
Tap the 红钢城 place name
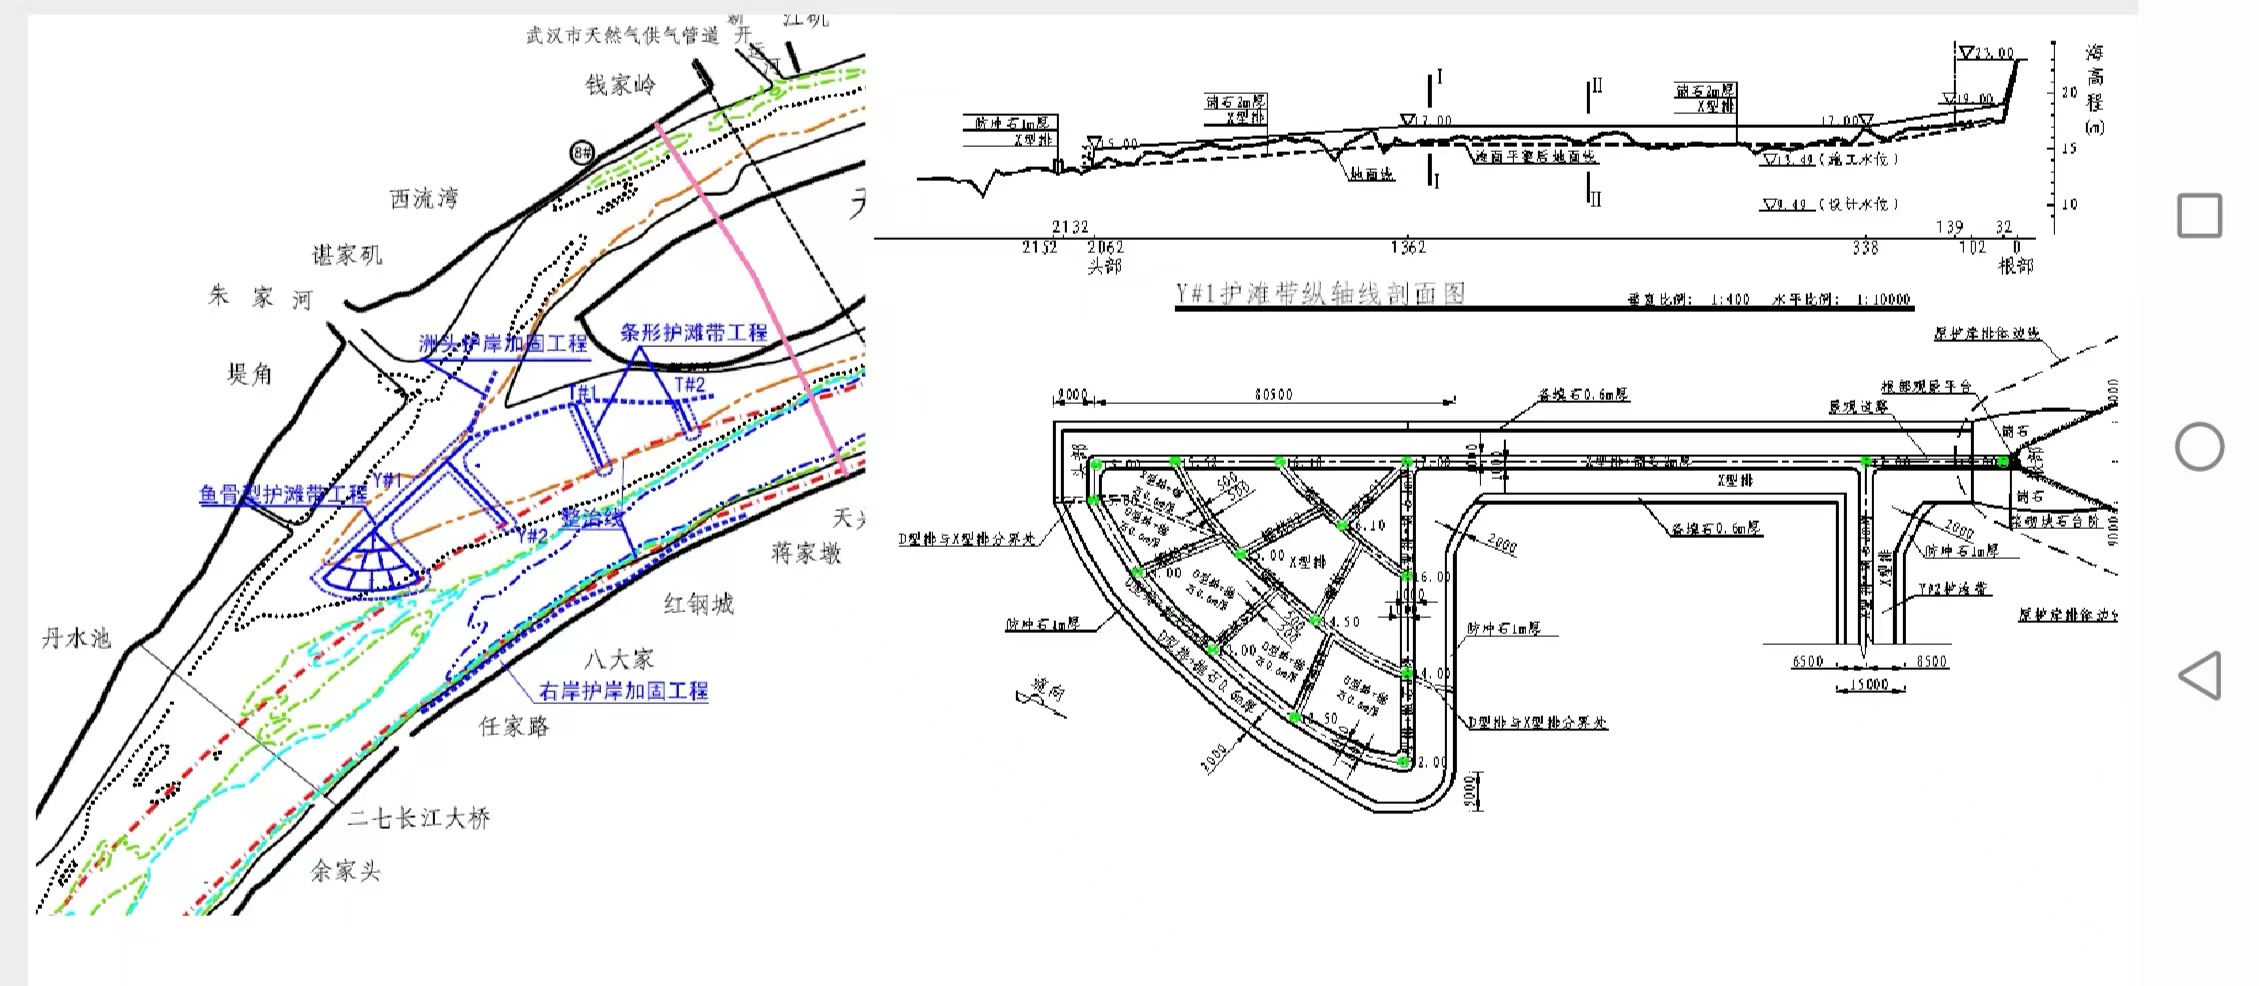click(x=698, y=604)
